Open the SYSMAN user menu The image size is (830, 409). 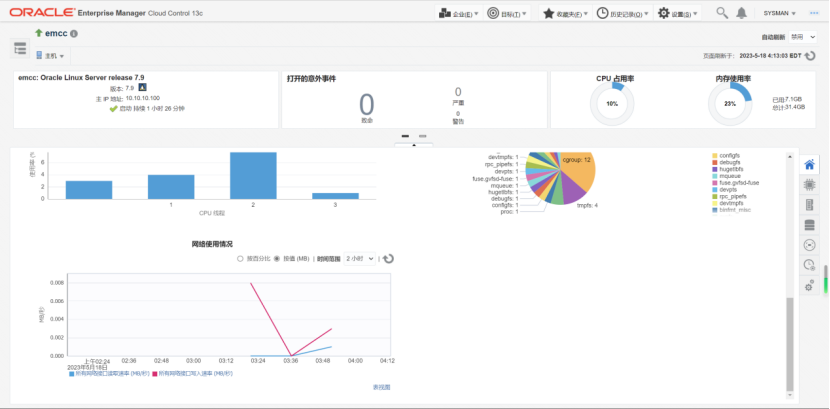tap(780, 13)
